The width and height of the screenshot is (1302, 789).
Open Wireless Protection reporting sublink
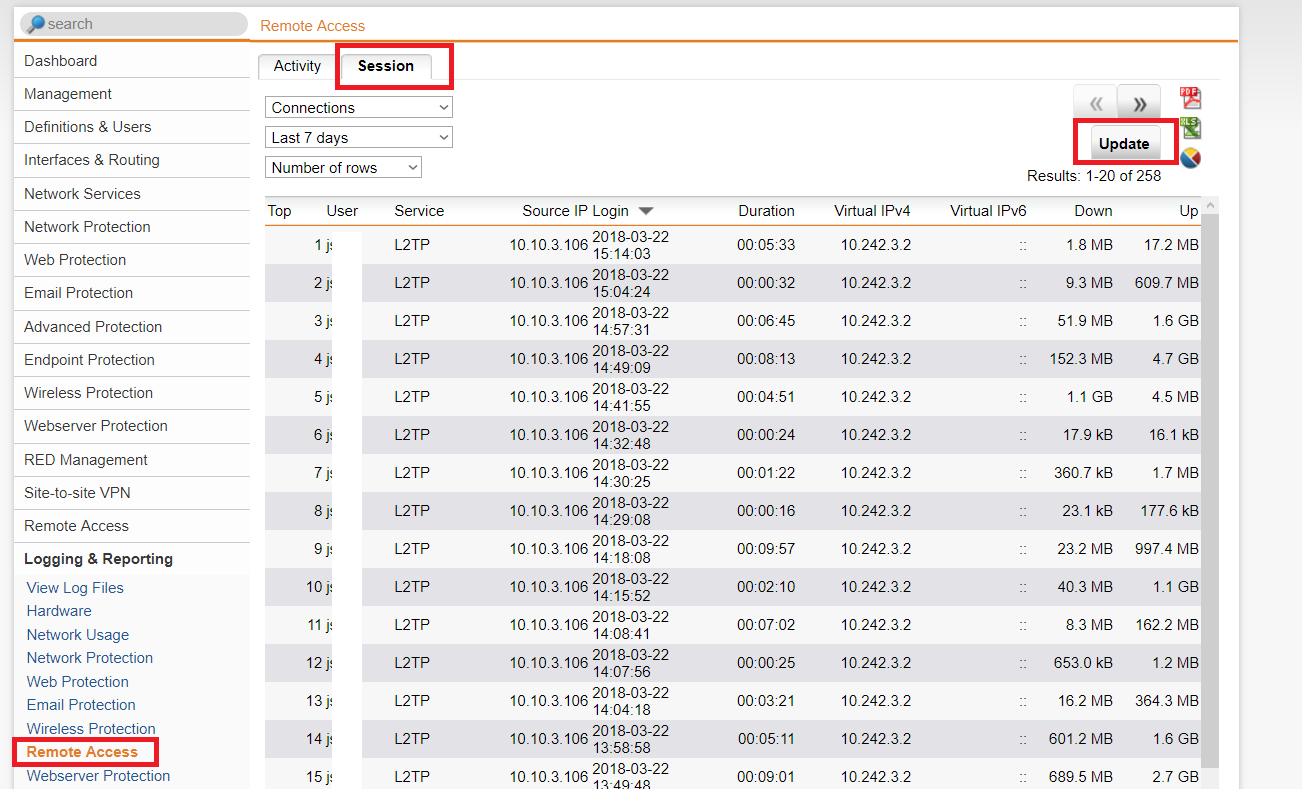(91, 729)
